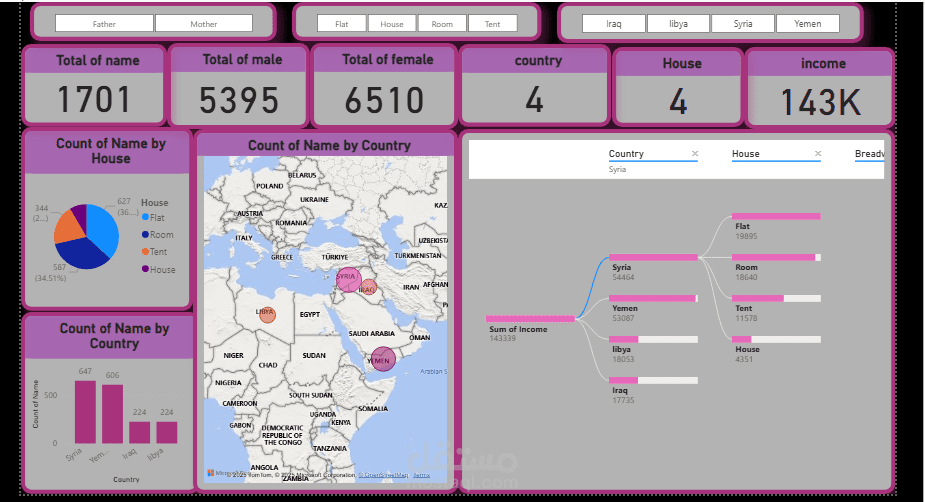Filter by Tent slicer button

[x=493, y=24]
